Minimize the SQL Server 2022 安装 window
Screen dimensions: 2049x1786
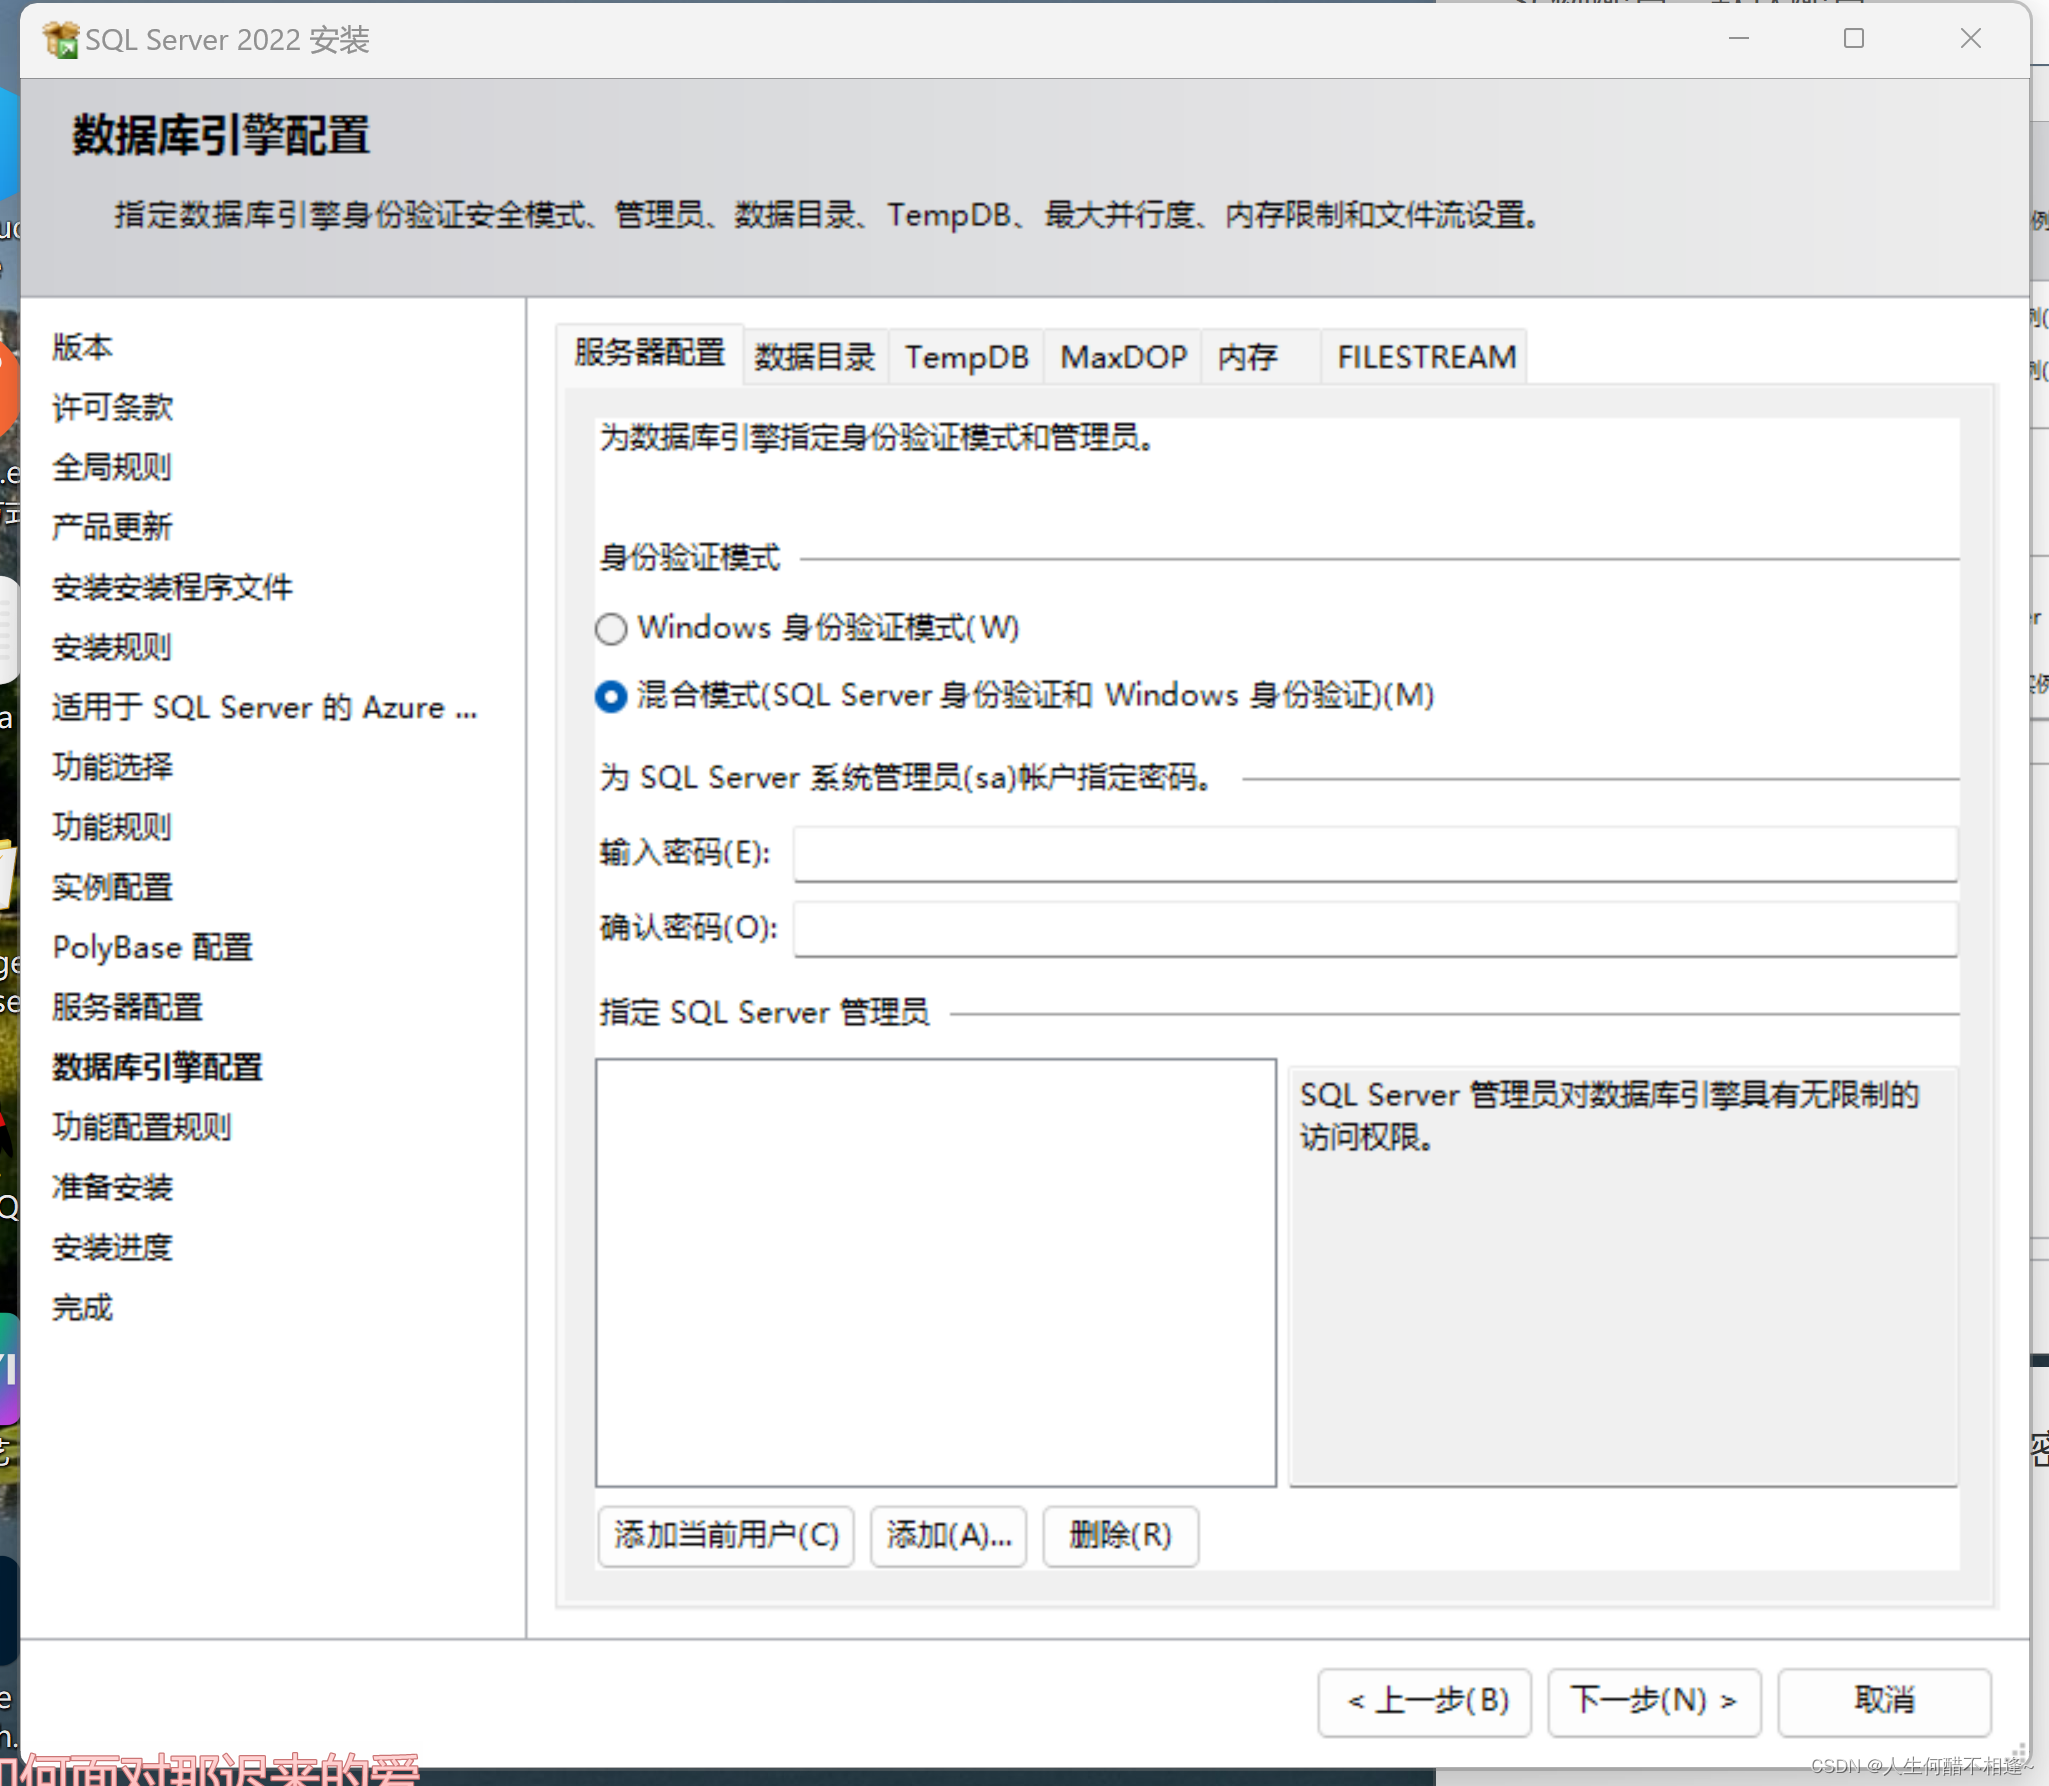1739,39
